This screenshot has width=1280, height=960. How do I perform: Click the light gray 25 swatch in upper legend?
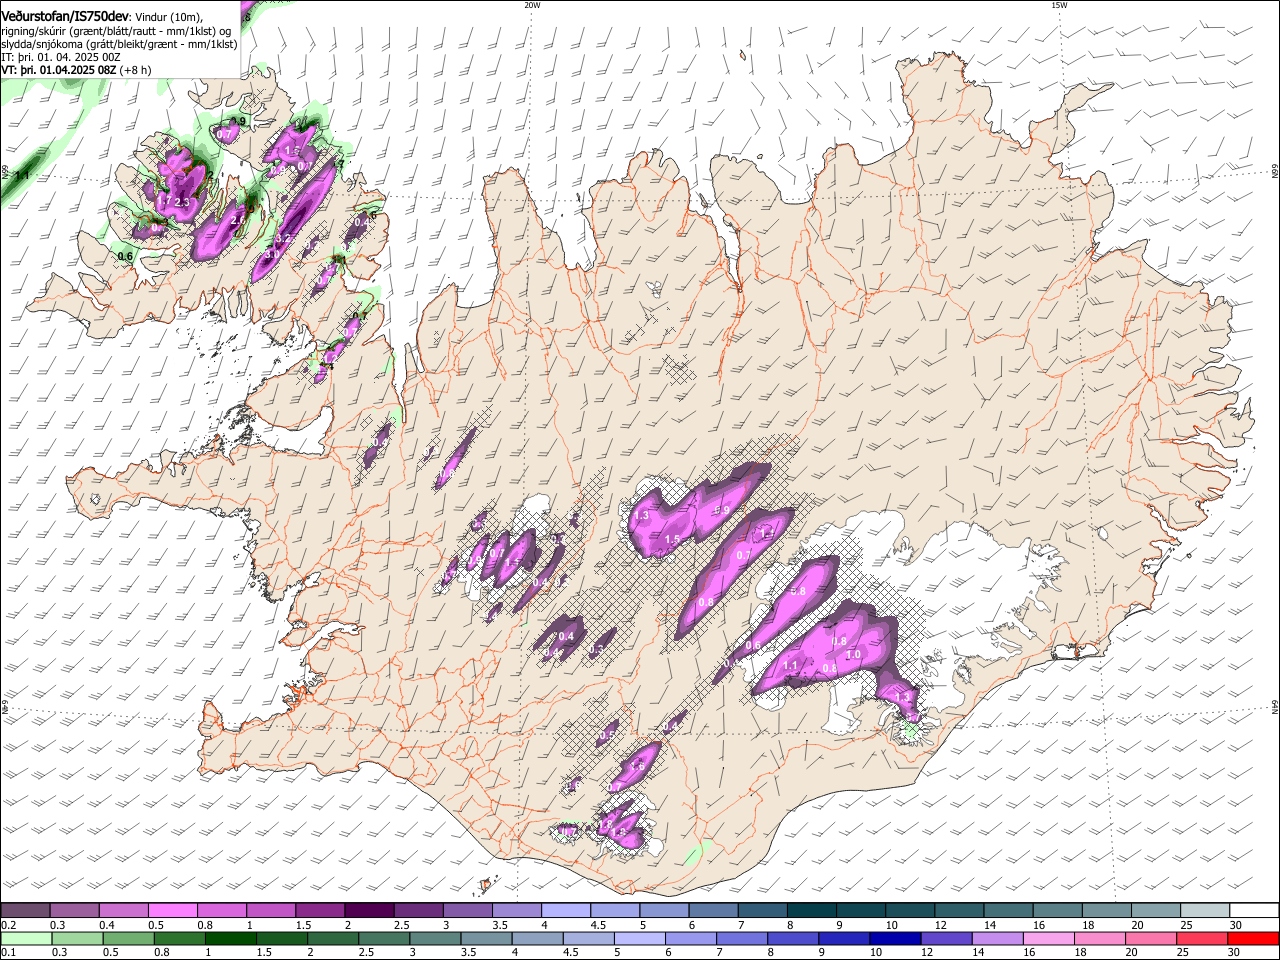(x=1205, y=911)
